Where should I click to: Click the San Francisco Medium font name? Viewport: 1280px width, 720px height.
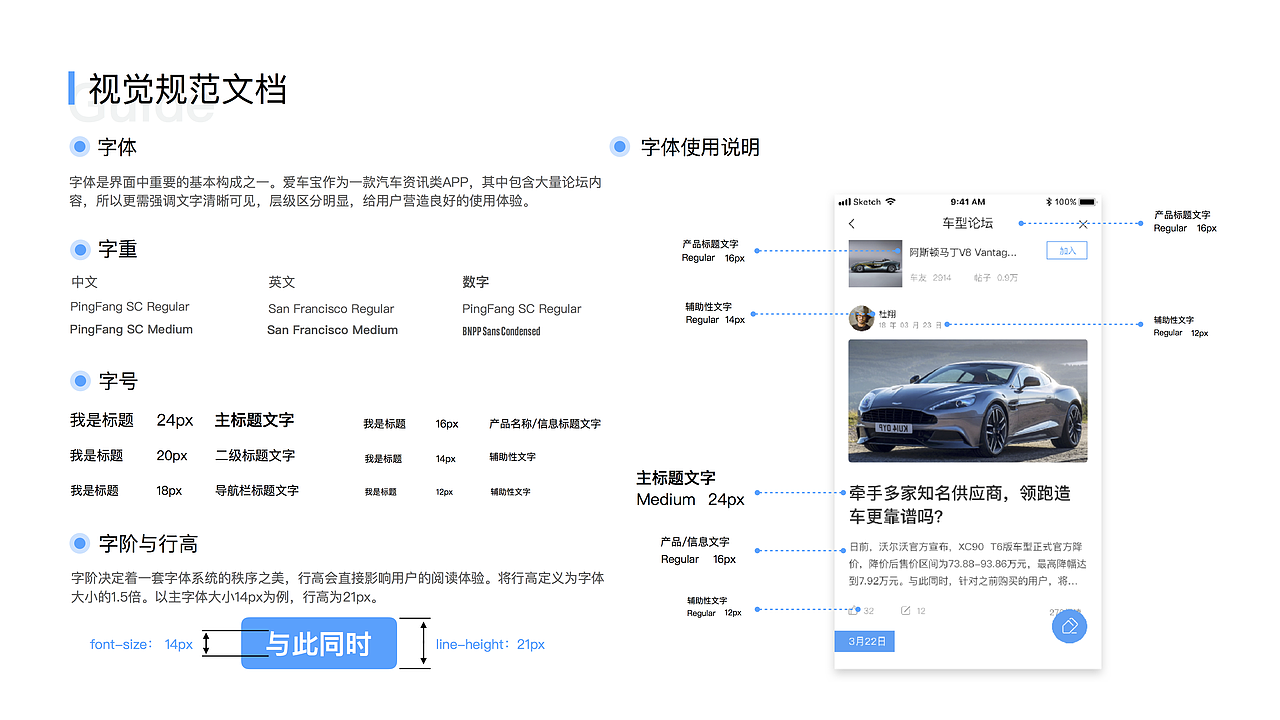(x=333, y=330)
